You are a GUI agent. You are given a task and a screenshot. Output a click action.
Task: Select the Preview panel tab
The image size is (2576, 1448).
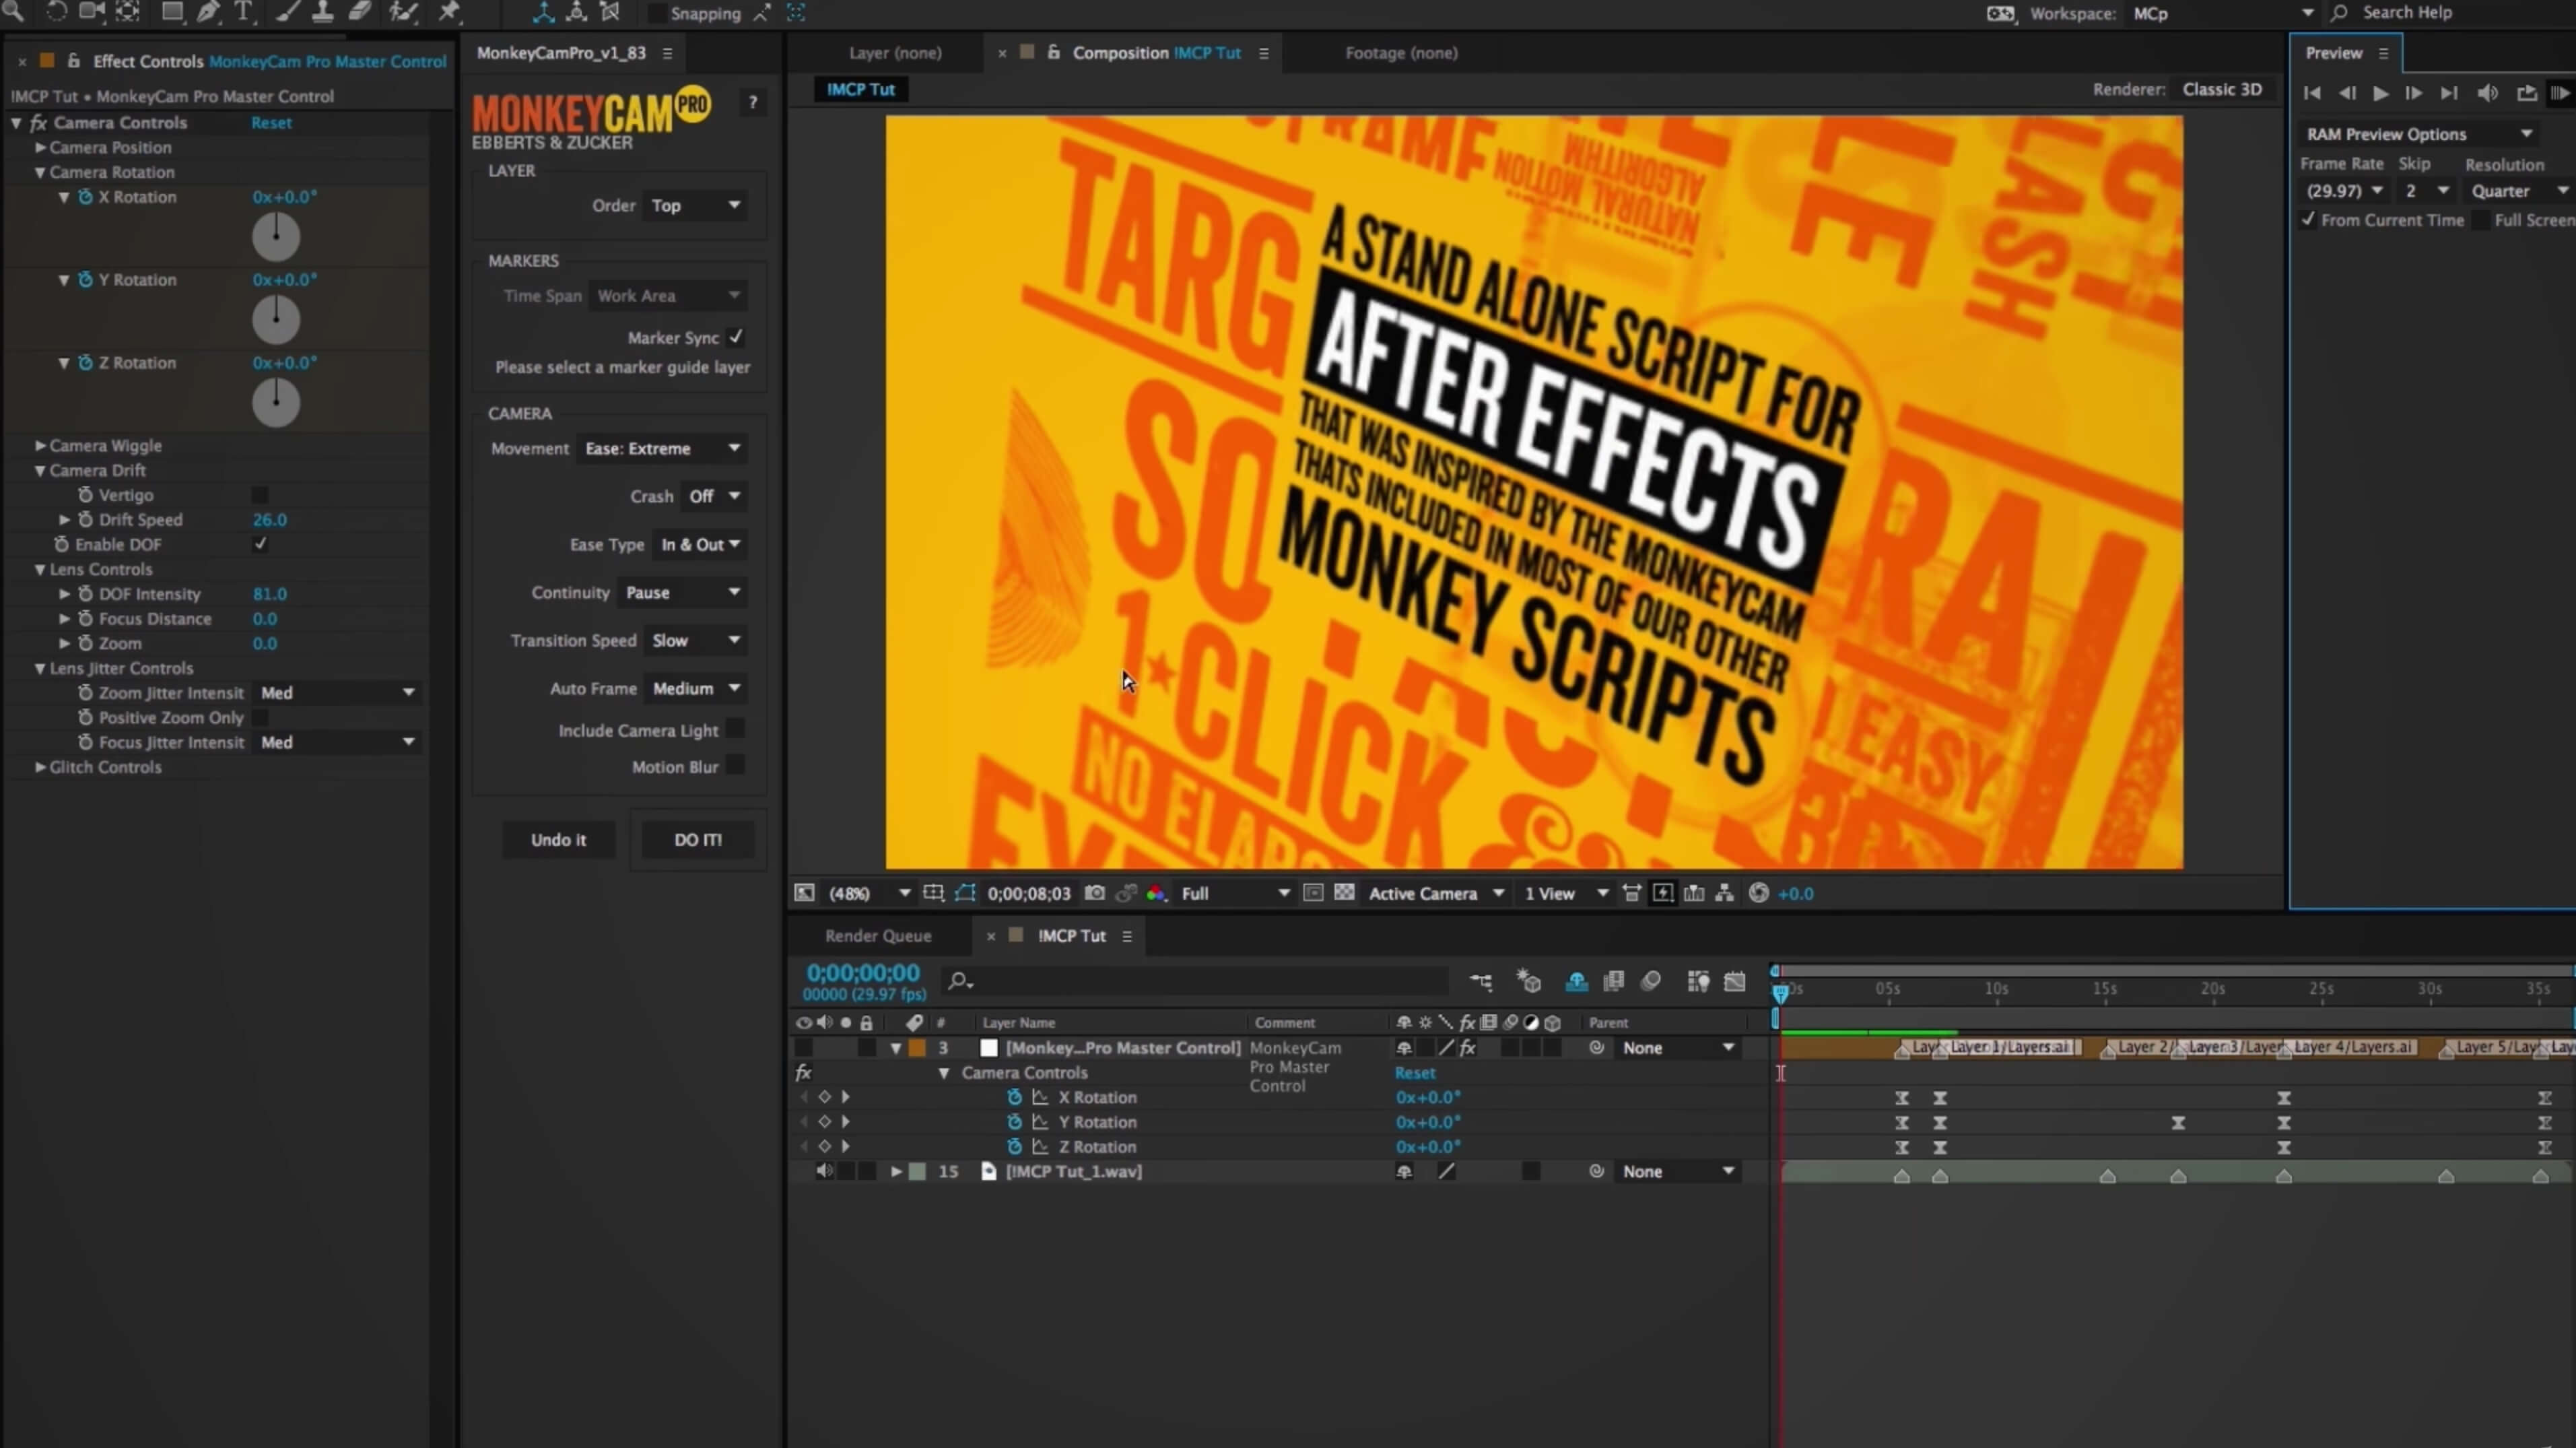pos(2333,53)
